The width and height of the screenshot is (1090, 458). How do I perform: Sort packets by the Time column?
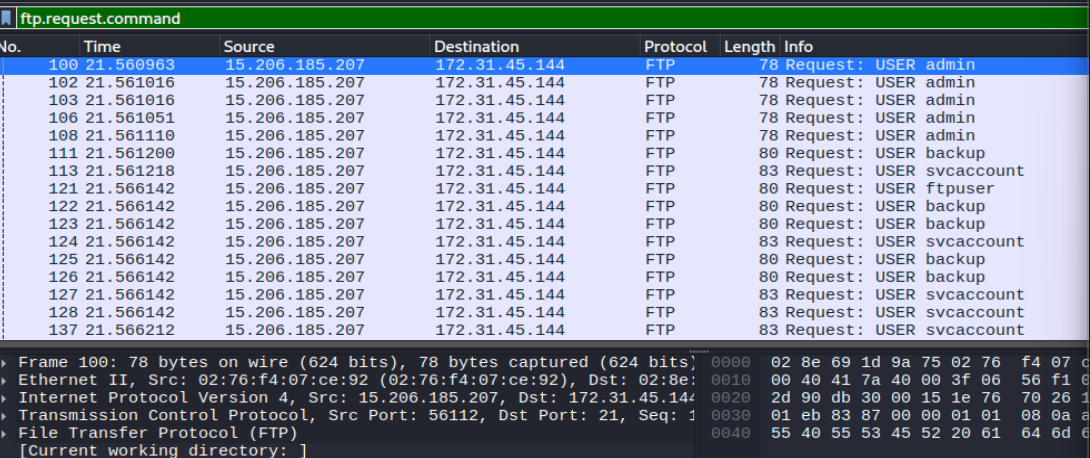150,47
